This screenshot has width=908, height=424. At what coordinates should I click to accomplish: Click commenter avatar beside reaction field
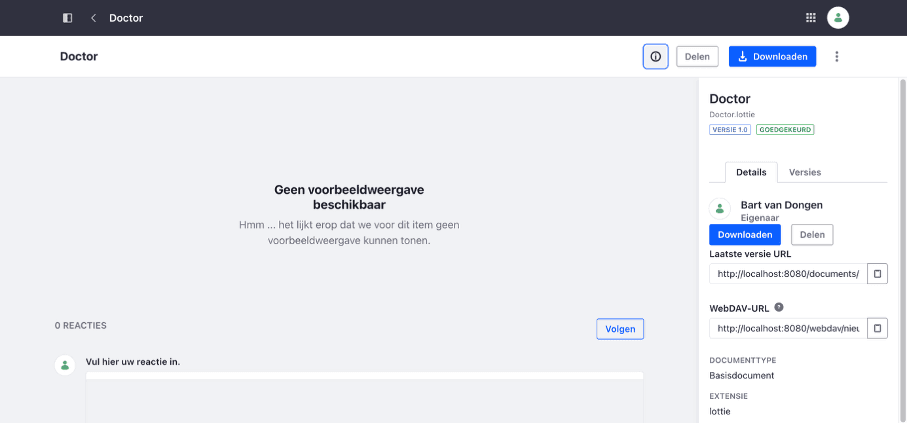pos(65,365)
